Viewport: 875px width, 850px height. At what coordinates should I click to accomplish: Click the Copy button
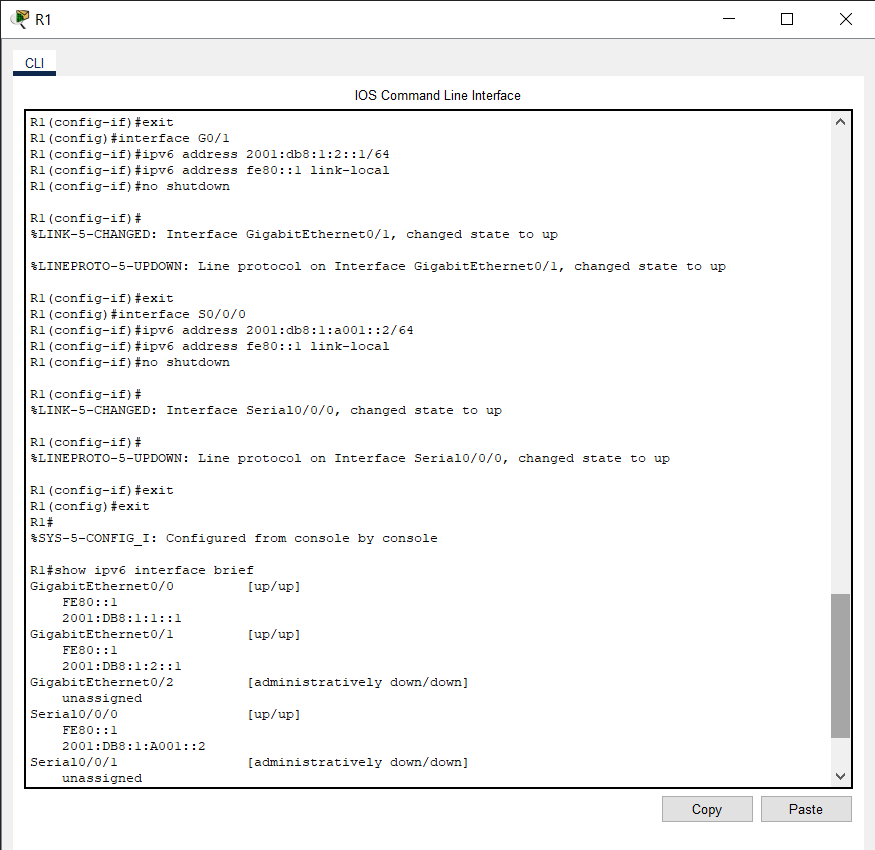(706, 808)
